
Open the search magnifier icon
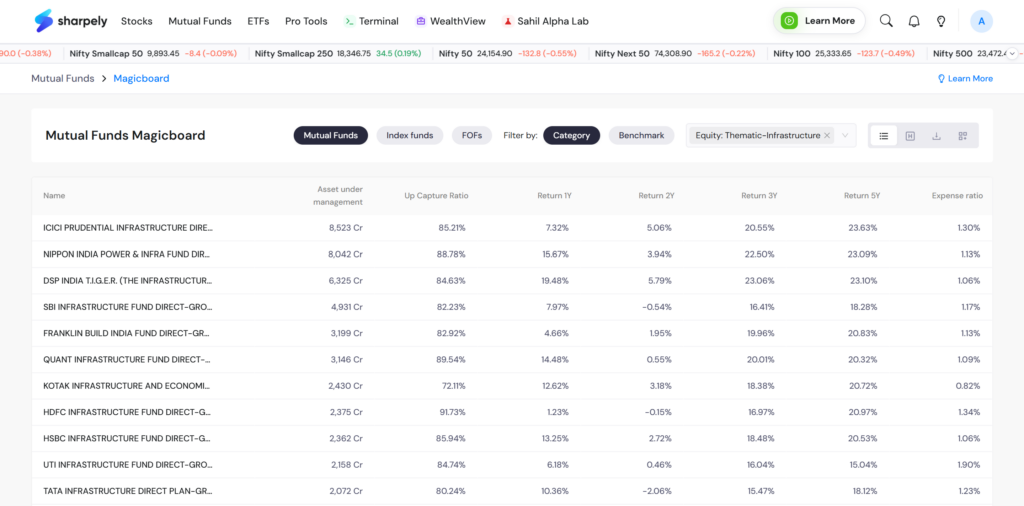click(x=886, y=21)
